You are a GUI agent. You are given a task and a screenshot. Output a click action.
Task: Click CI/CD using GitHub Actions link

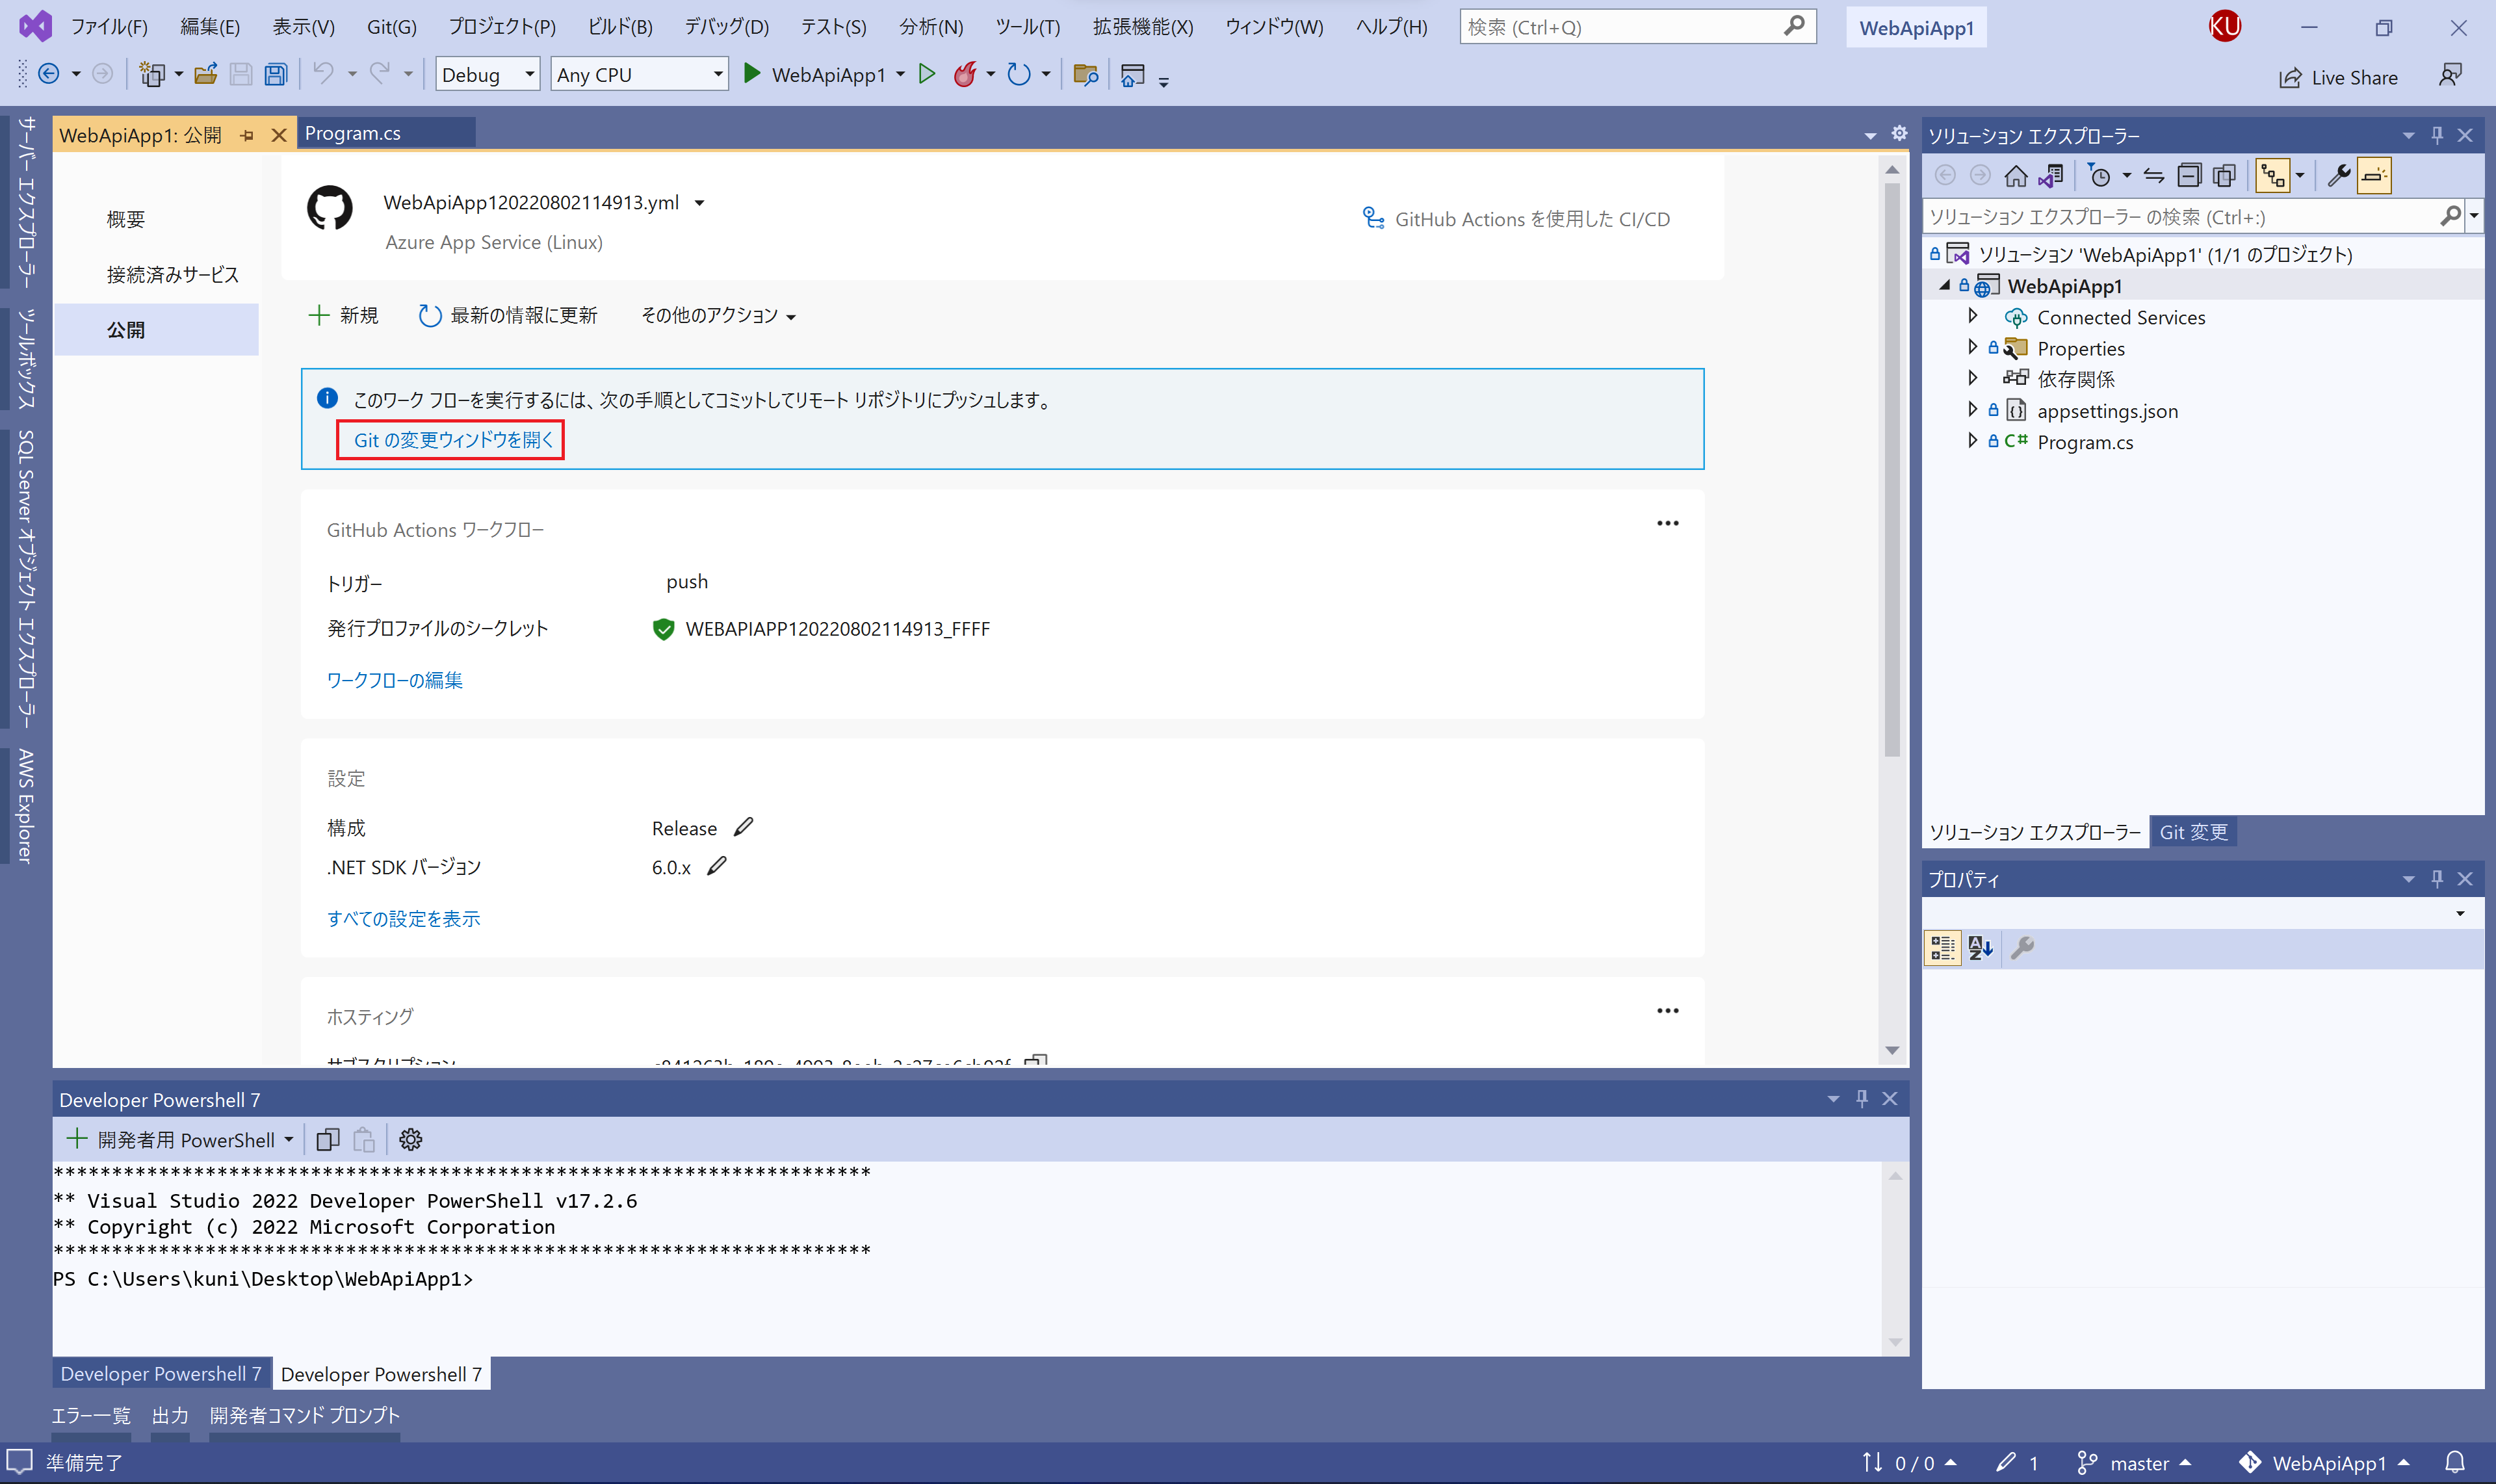point(1517,219)
